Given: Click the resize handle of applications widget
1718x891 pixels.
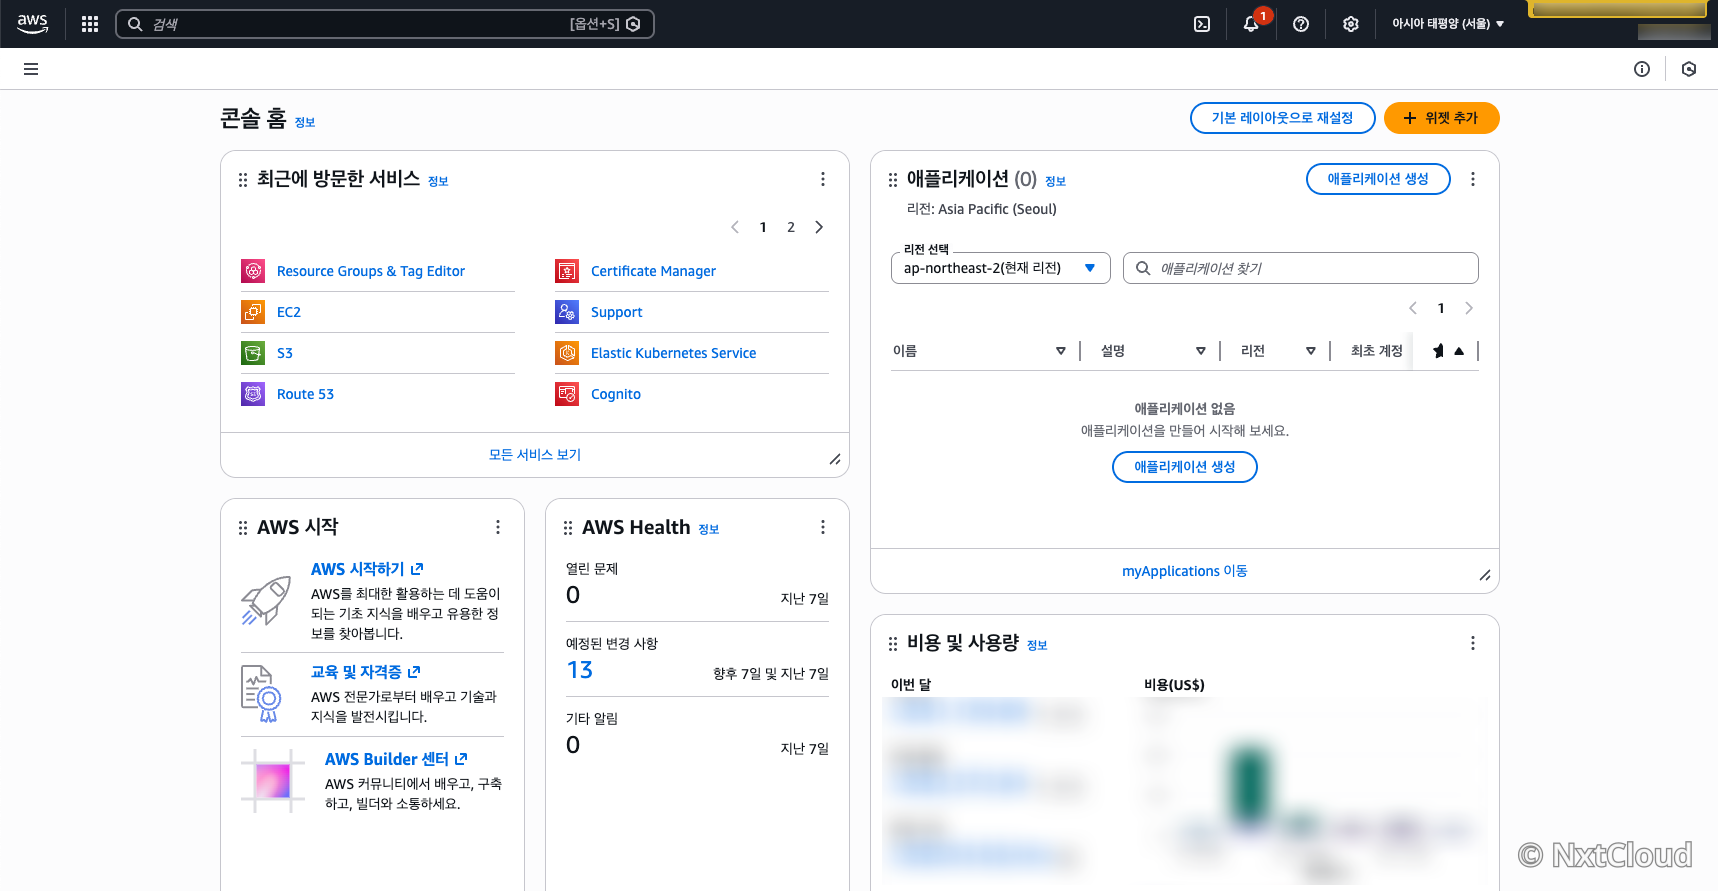Looking at the screenshot, I should click(1485, 575).
